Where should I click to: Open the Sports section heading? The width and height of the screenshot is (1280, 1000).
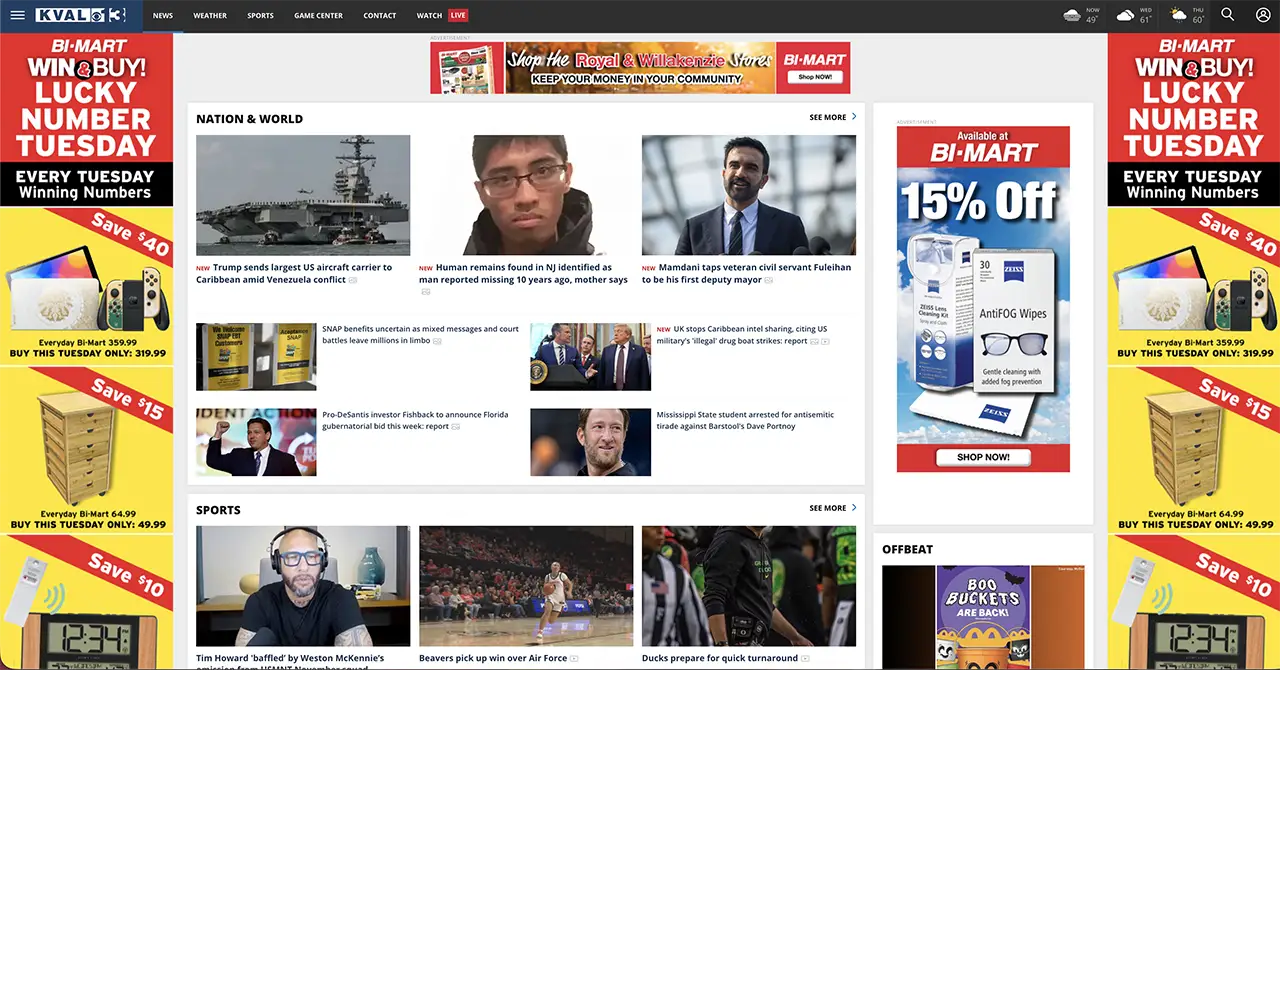(218, 510)
